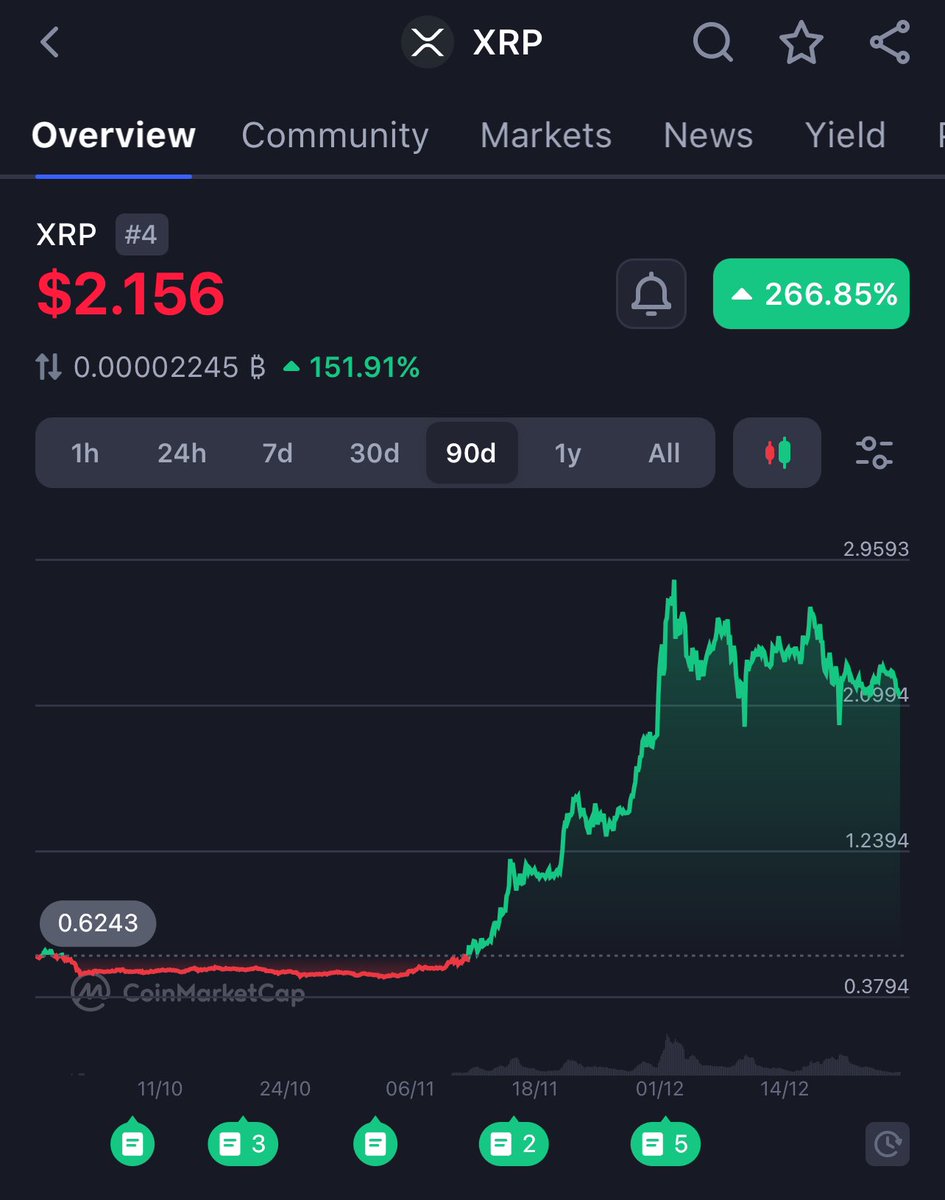This screenshot has width=945, height=1200.
Task: Select 90d chart range
Action: click(x=471, y=453)
